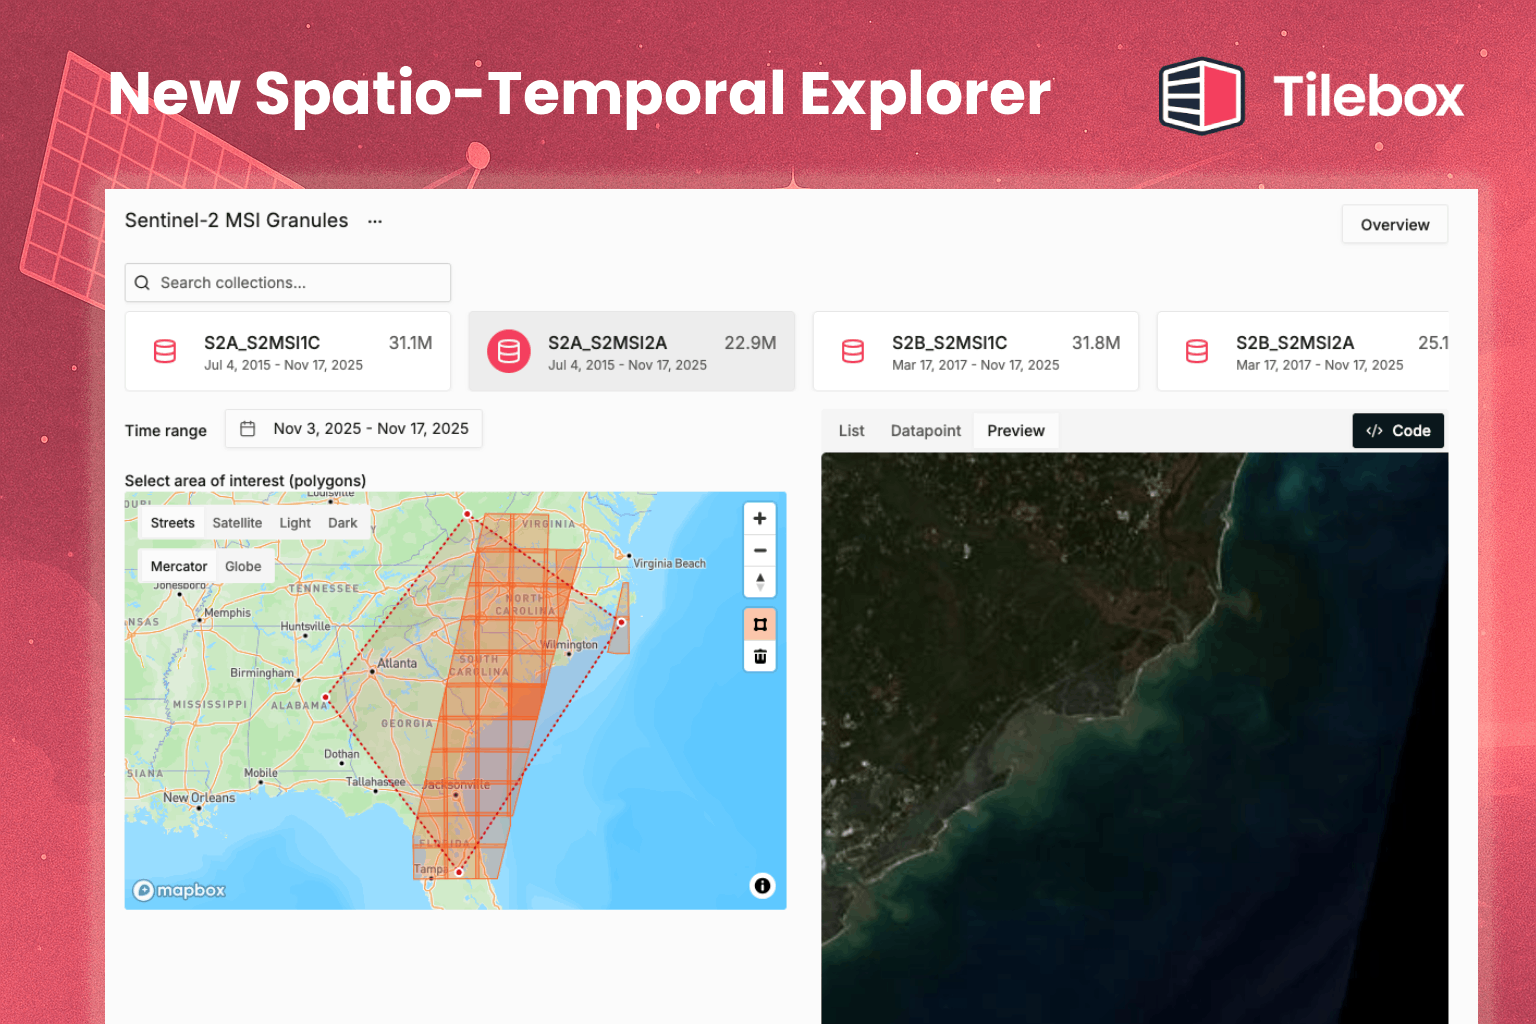Switch to the Datapoint tab
Image resolution: width=1536 pixels, height=1024 pixels.
pos(926,431)
